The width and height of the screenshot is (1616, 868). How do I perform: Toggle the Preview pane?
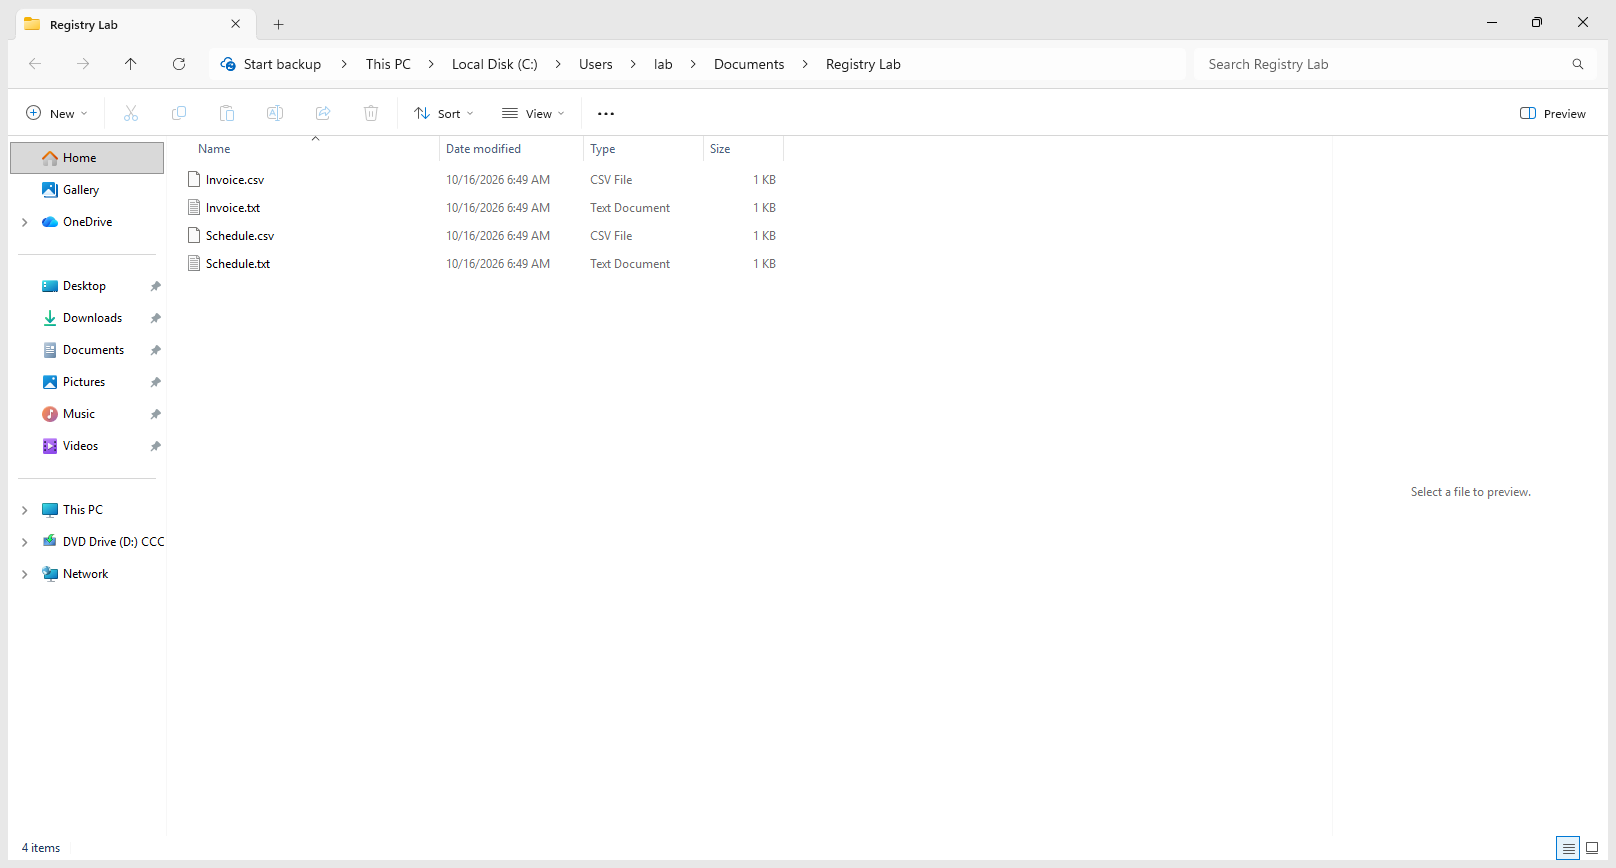pos(1553,113)
